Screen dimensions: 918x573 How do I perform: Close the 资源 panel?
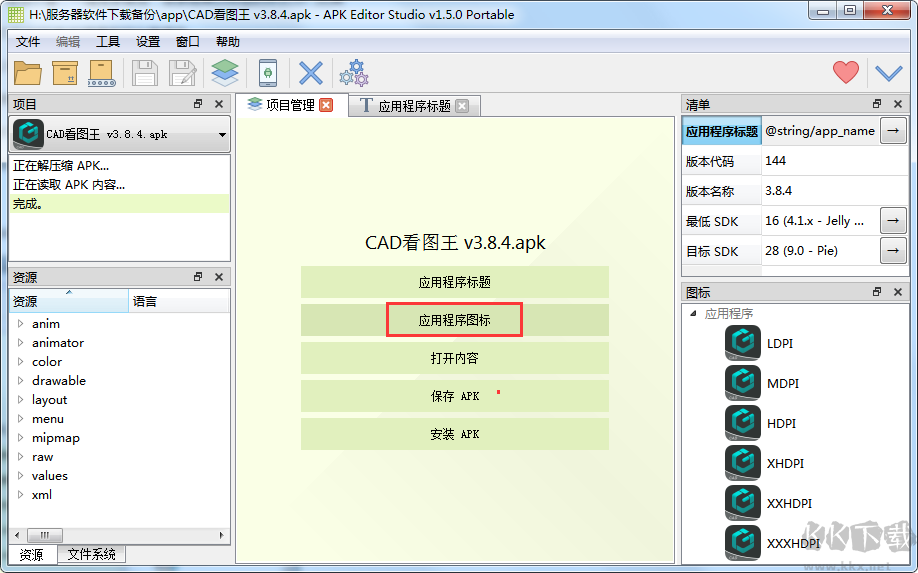(219, 276)
